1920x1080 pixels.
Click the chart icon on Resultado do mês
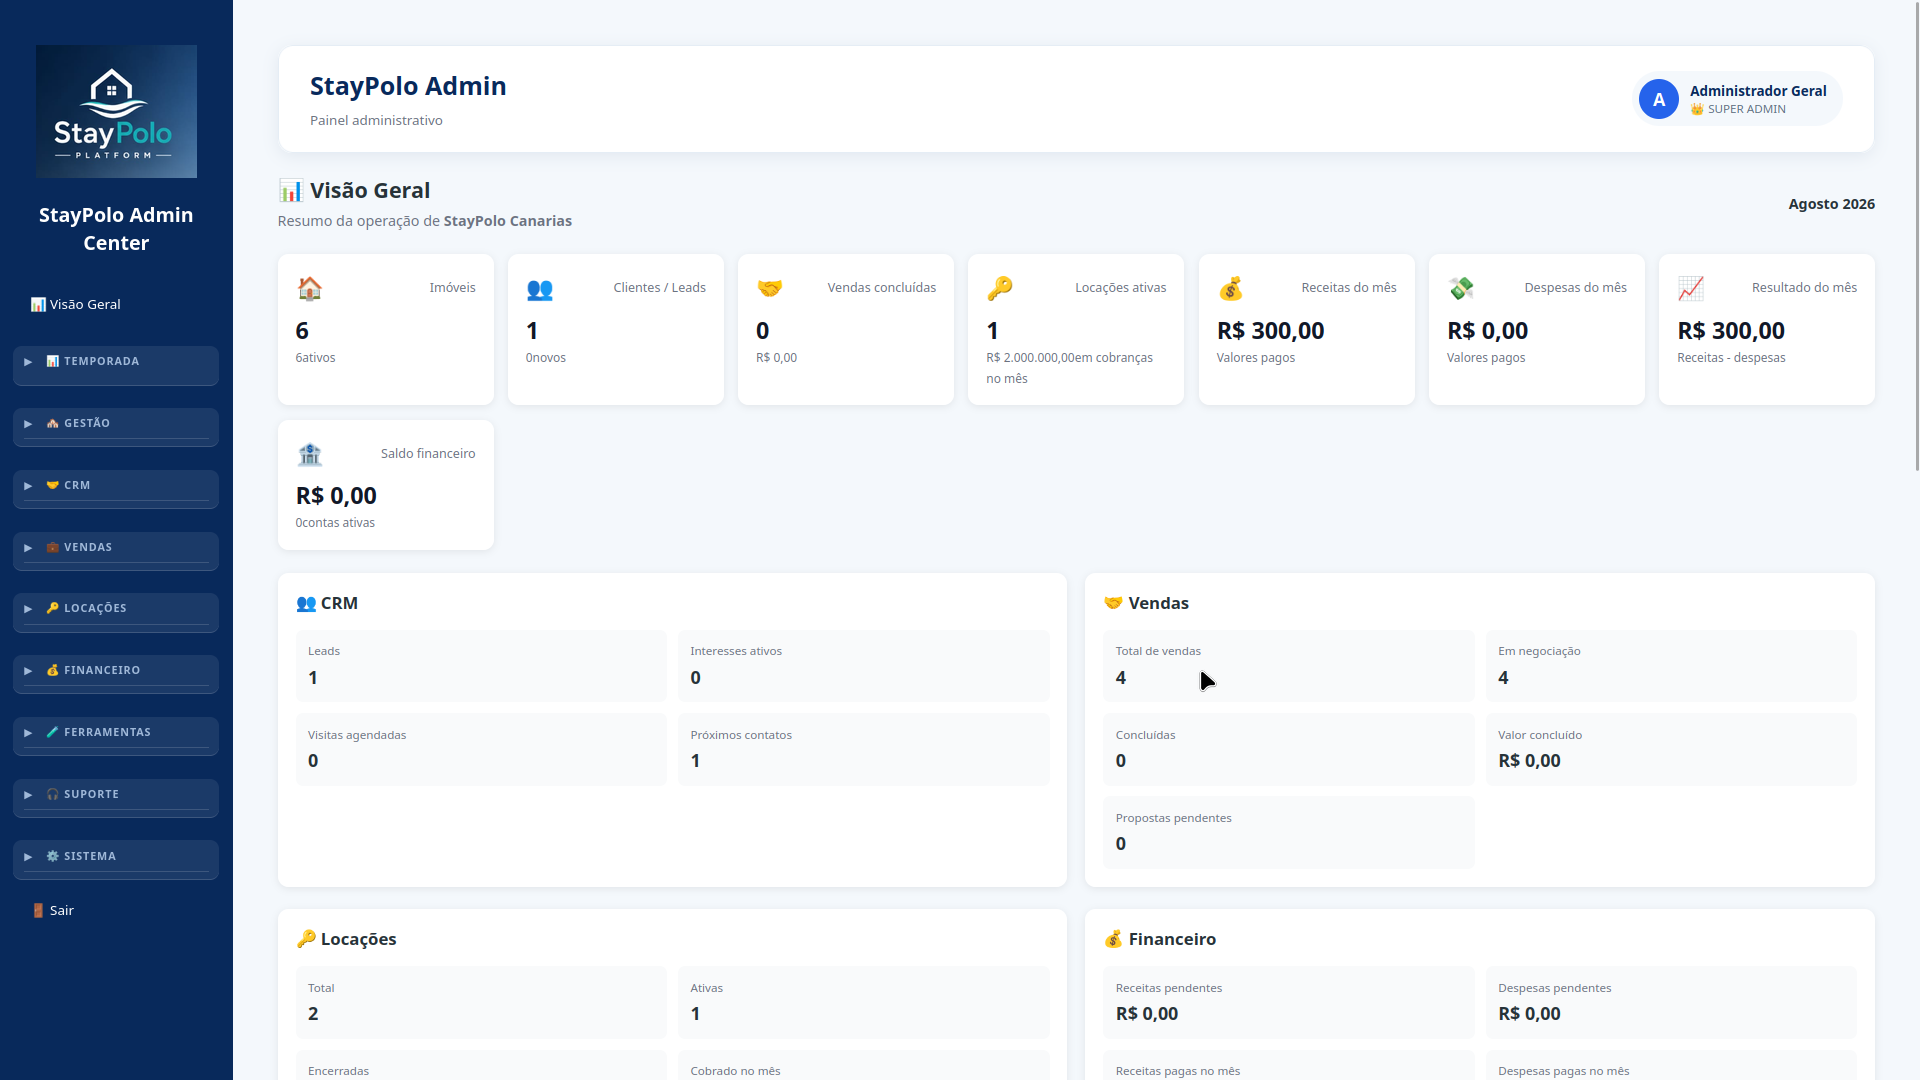coord(1691,289)
